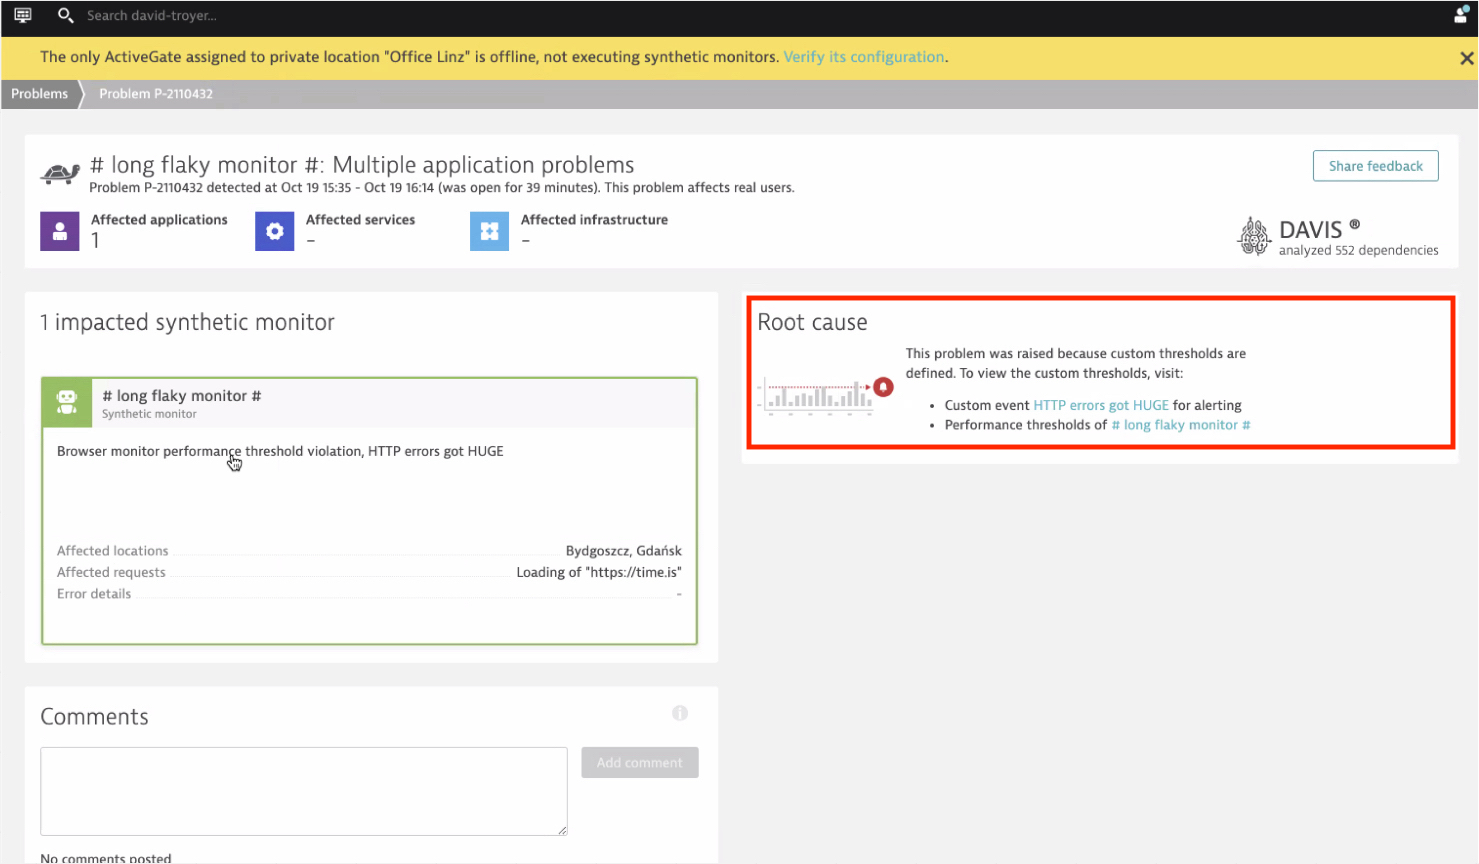Open '# long flaky monitor #' thresholds link
The height and width of the screenshot is (864, 1479).
pyautogui.click(x=1181, y=425)
